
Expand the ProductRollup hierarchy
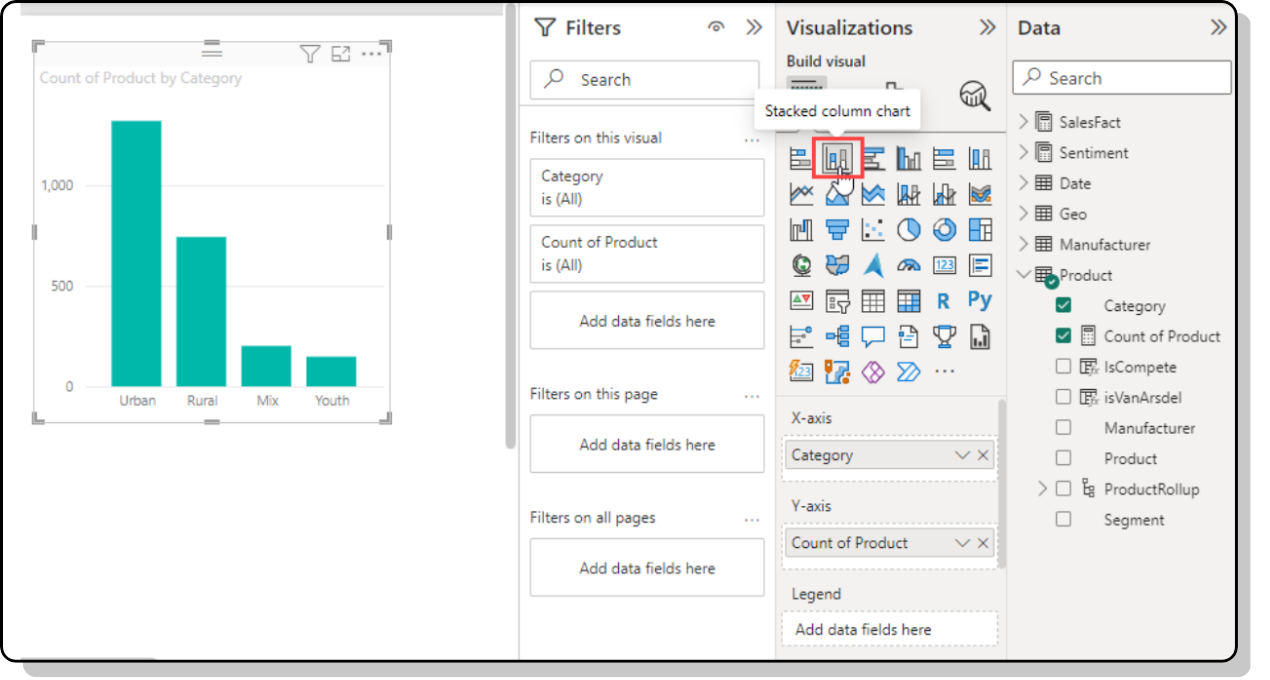tap(1043, 489)
